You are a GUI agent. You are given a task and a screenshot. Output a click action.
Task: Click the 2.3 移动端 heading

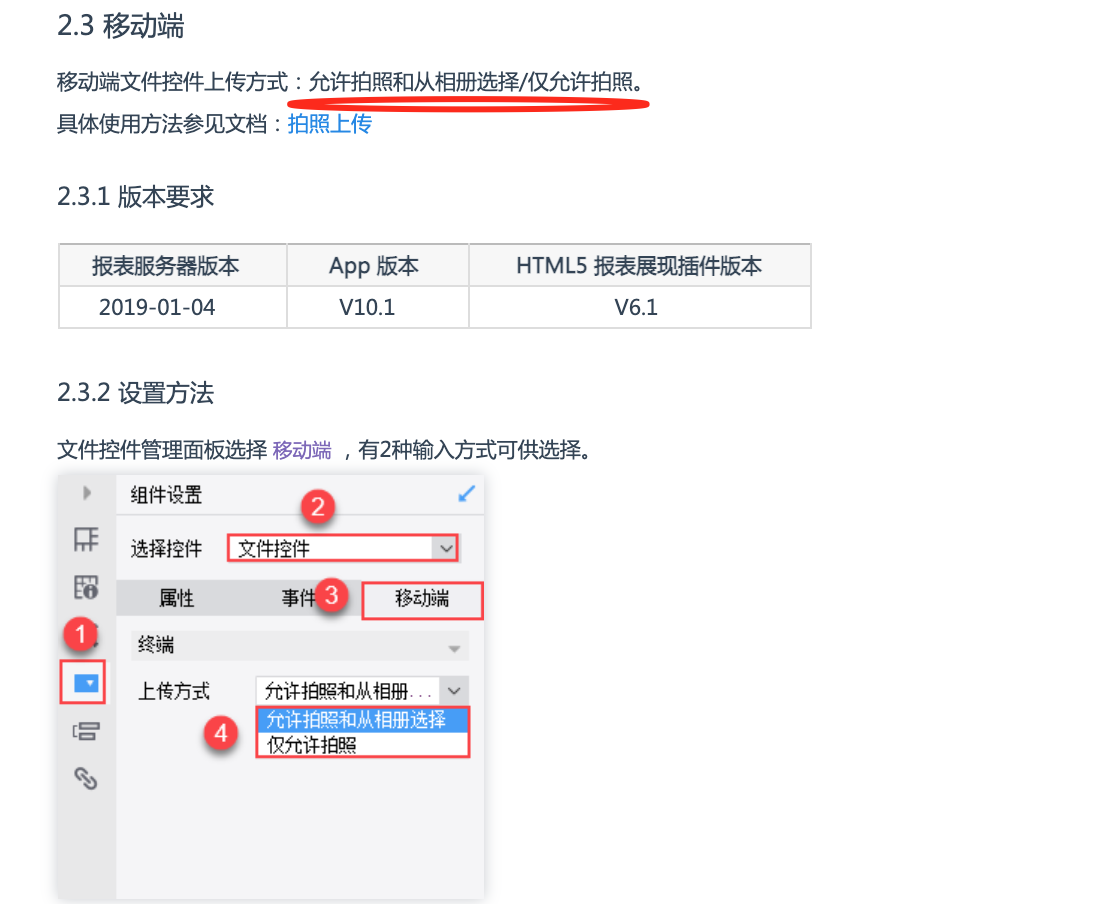121,26
